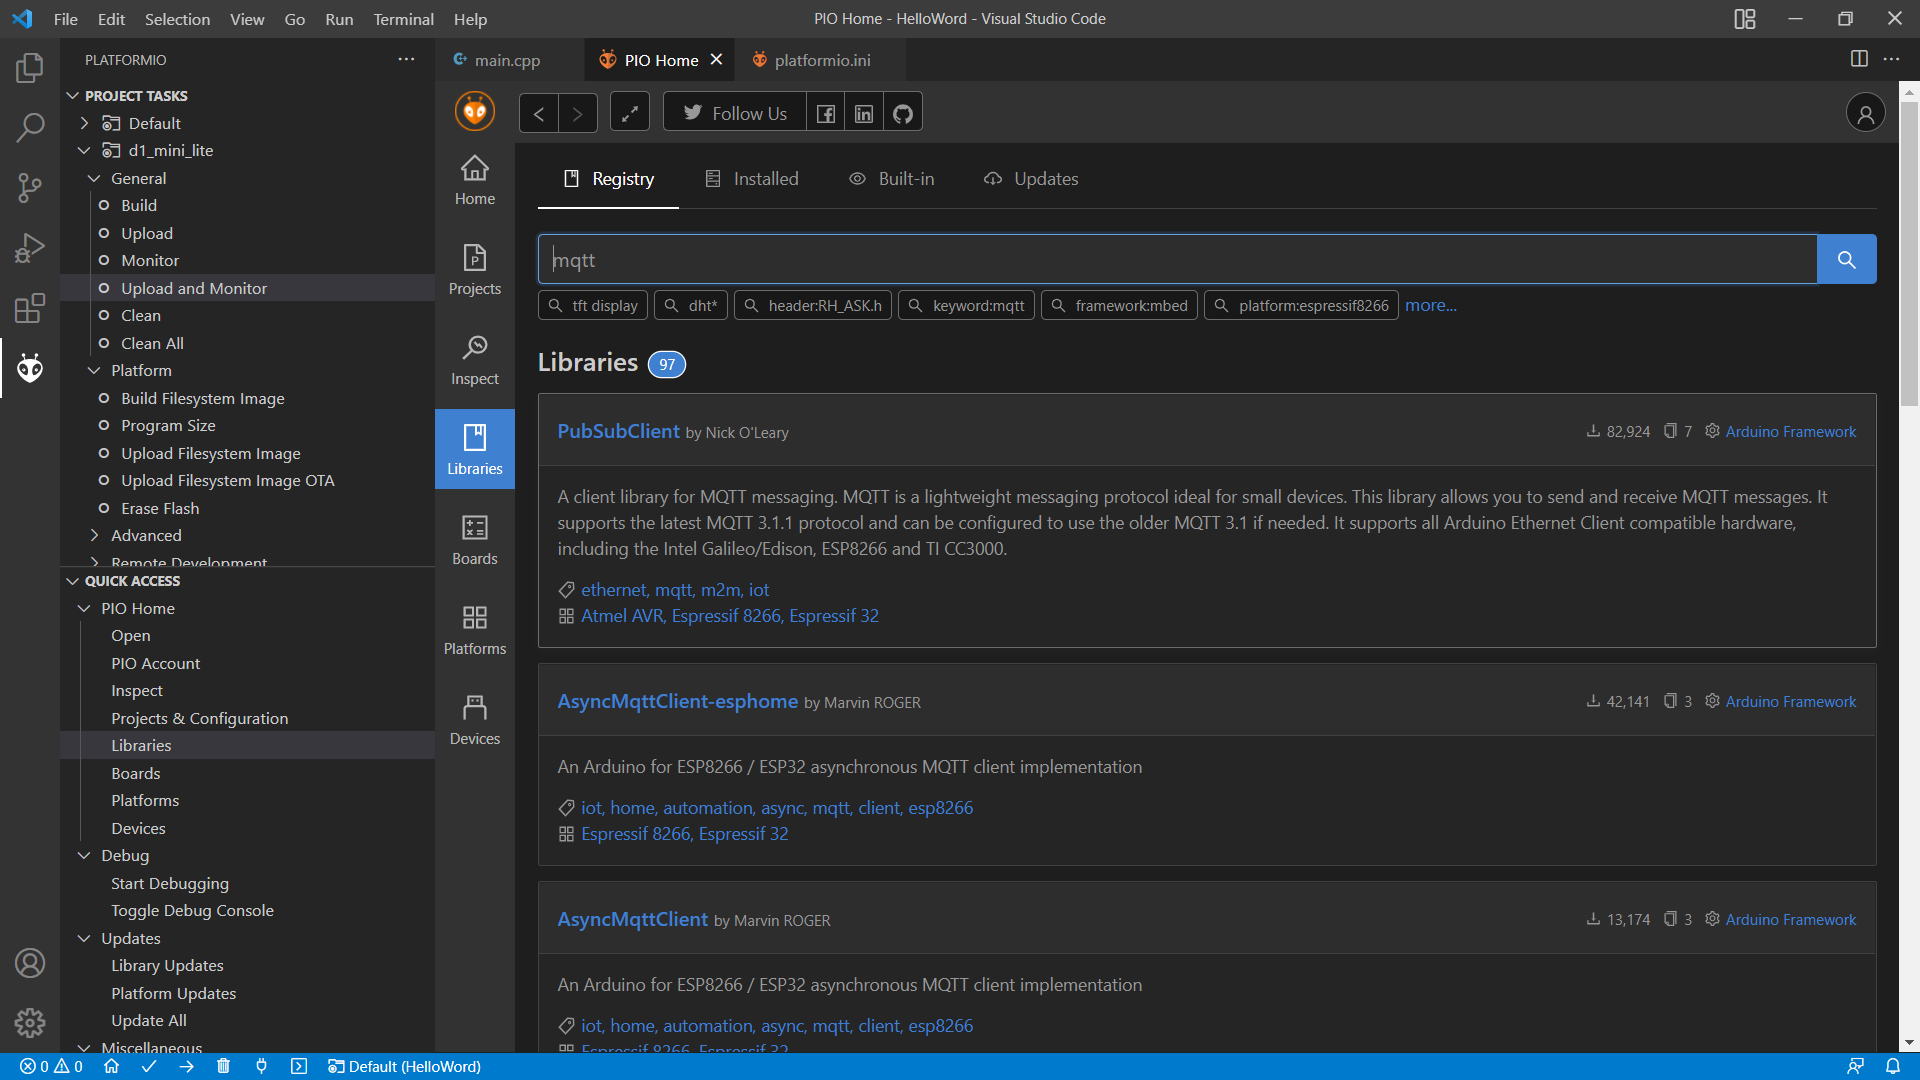Viewport: 1920px width, 1080px height.
Task: Open PlatformIO Facebook page
Action: (826, 113)
